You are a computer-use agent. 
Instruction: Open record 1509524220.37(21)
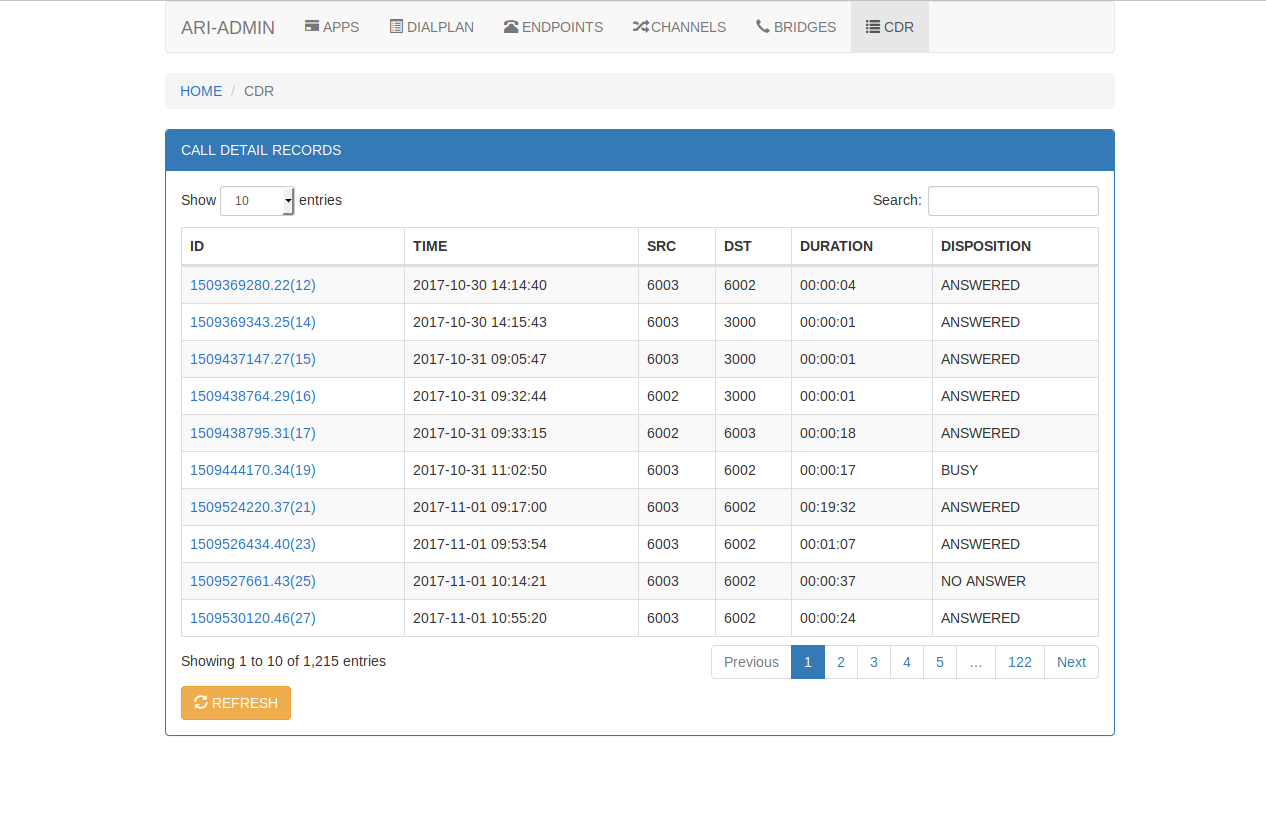coord(253,507)
